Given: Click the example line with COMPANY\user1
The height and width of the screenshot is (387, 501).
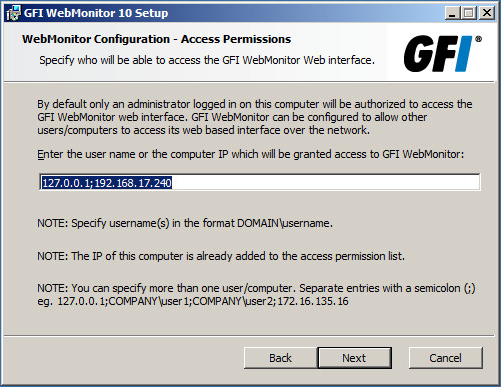Looking at the screenshot, I should click(193, 301).
